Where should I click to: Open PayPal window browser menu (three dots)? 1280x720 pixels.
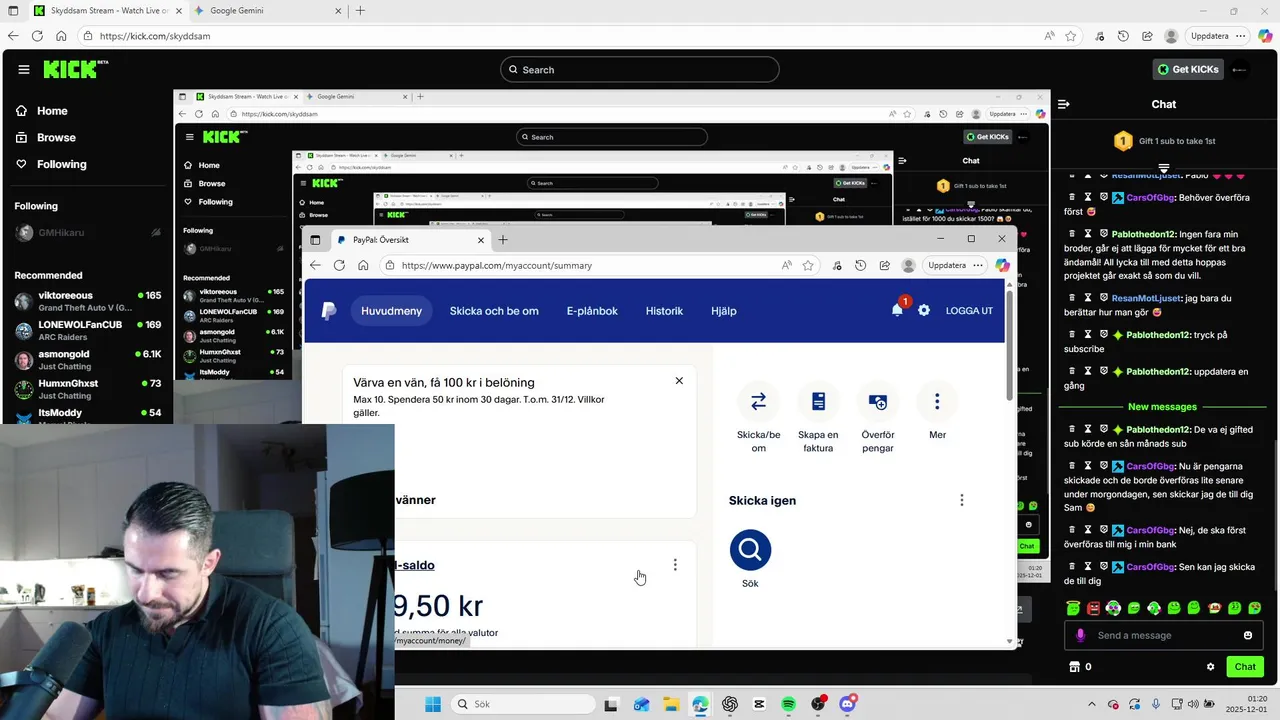(977, 265)
